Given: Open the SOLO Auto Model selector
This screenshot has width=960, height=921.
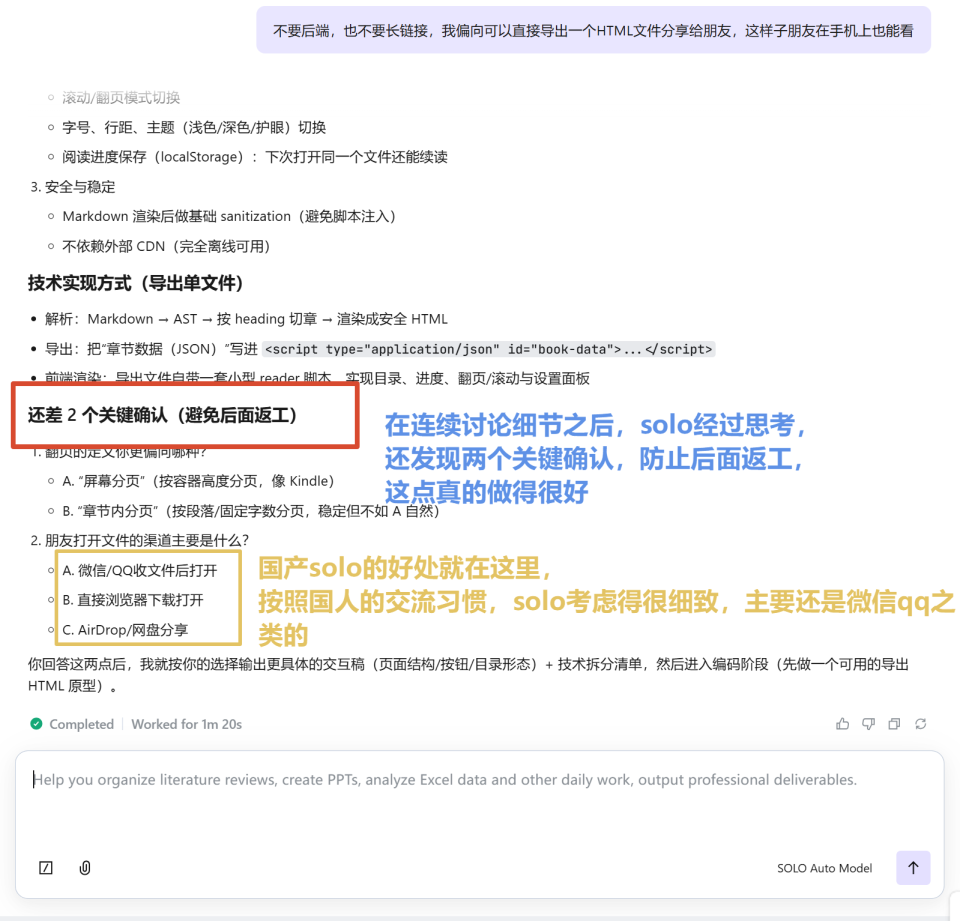Looking at the screenshot, I should click(x=824, y=868).
